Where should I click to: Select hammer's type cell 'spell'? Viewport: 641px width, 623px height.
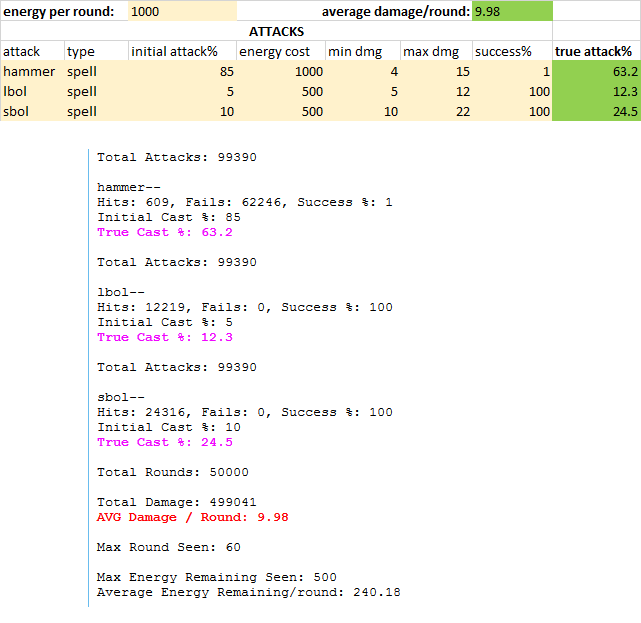(96, 71)
